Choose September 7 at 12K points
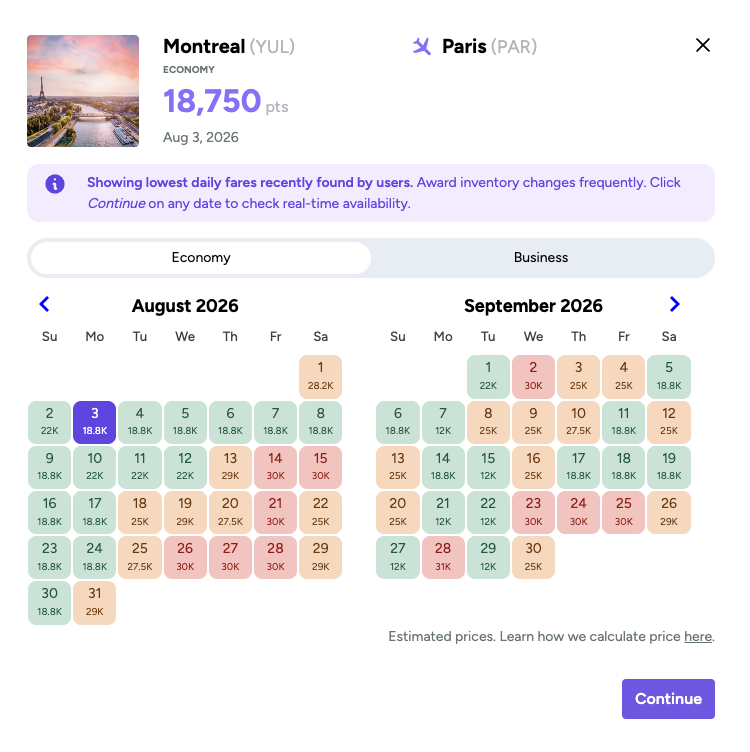 (443, 423)
